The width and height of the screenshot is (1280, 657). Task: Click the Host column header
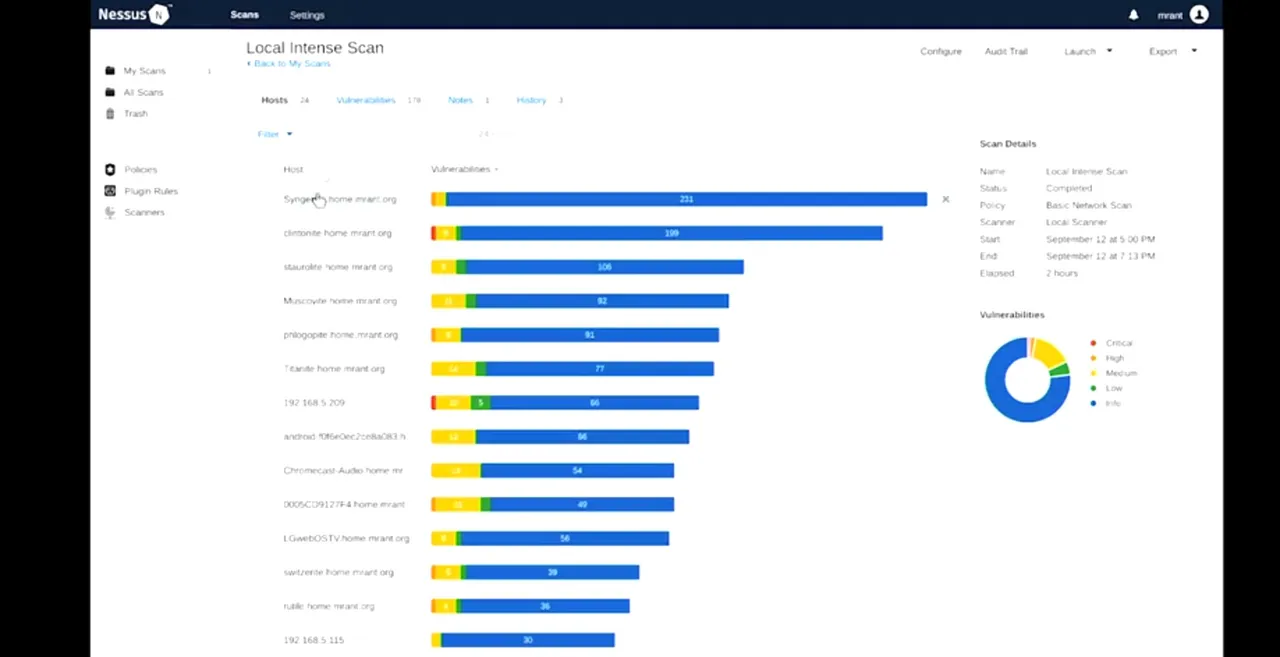tap(293, 169)
